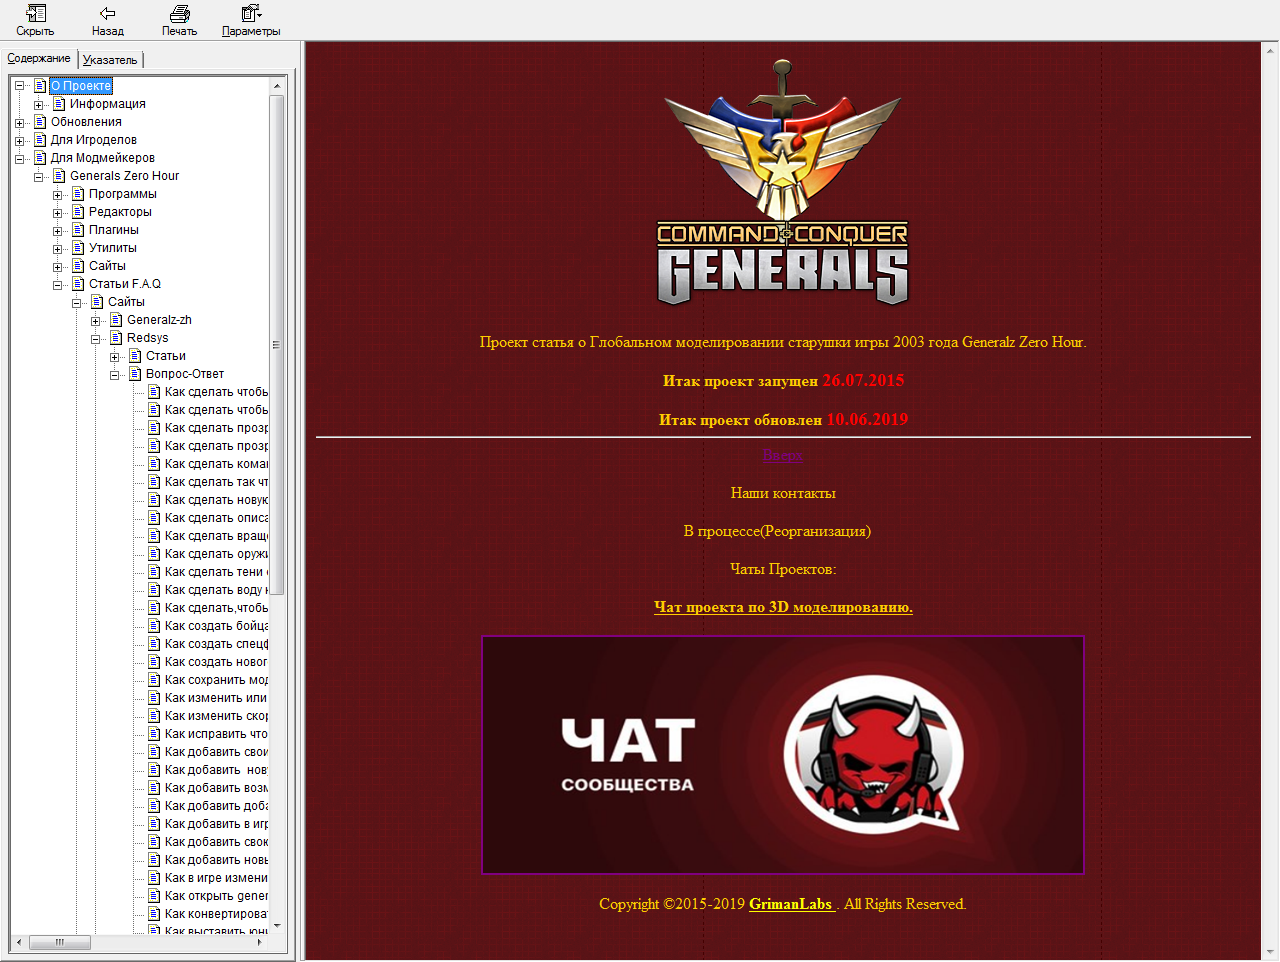This screenshot has height=962, width=1280.
Task: Expand the Обновления tree node
Action: click(19, 122)
